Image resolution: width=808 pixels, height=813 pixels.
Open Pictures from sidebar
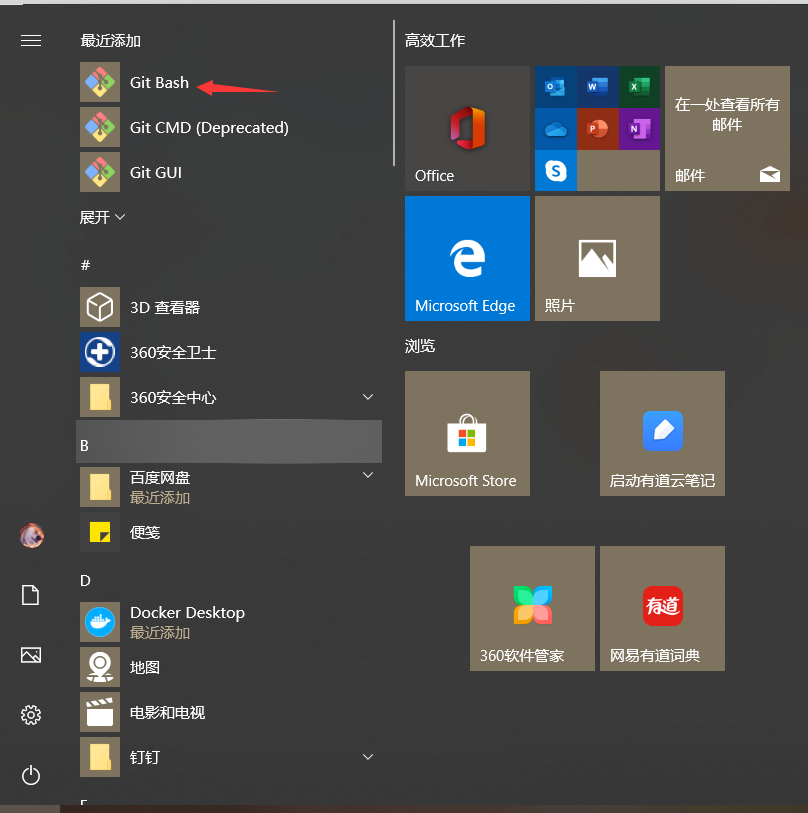click(x=31, y=655)
